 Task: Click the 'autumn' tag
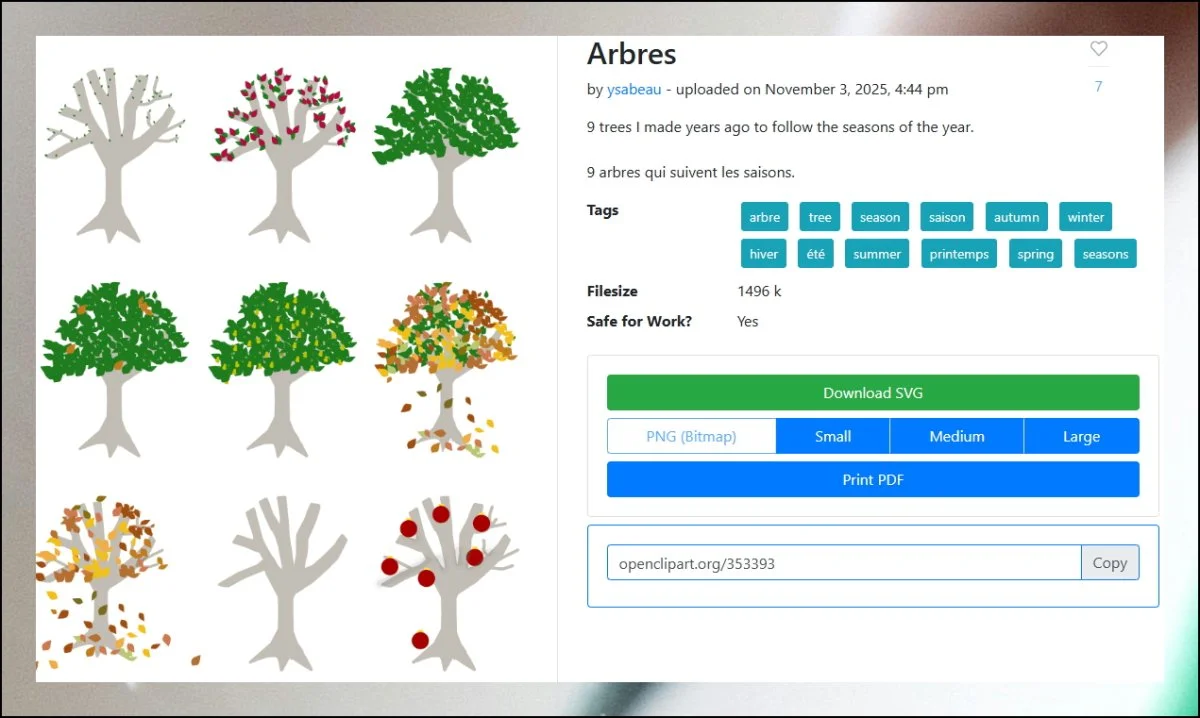coord(1016,217)
